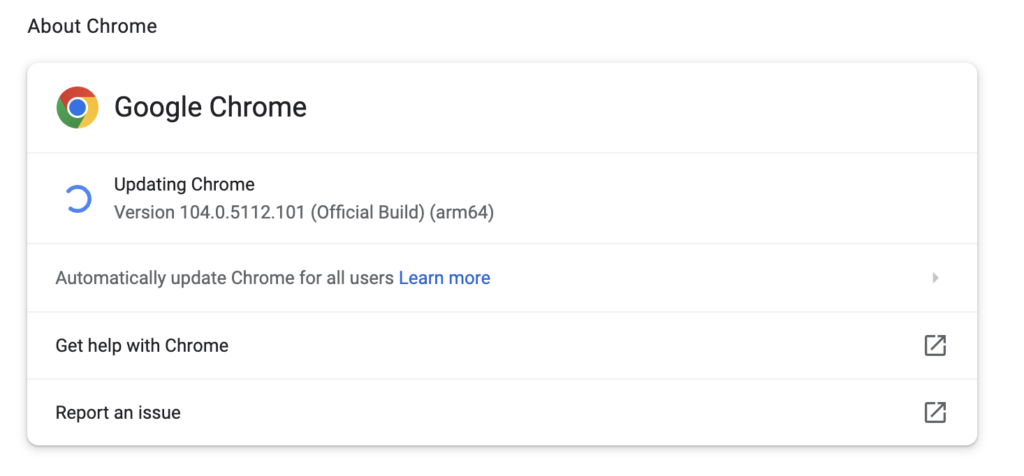
Task: Click the (Official Build) label
Action: pos(368,212)
